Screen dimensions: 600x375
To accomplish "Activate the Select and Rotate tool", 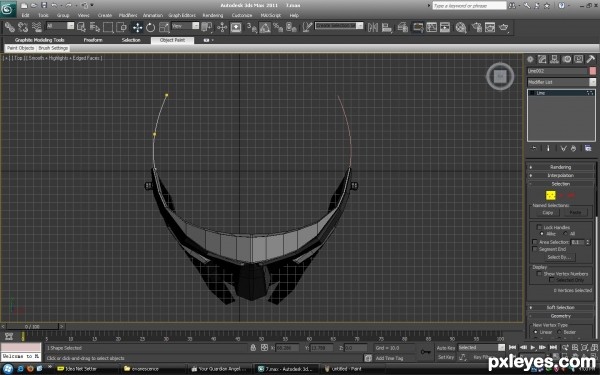I will pos(150,27).
